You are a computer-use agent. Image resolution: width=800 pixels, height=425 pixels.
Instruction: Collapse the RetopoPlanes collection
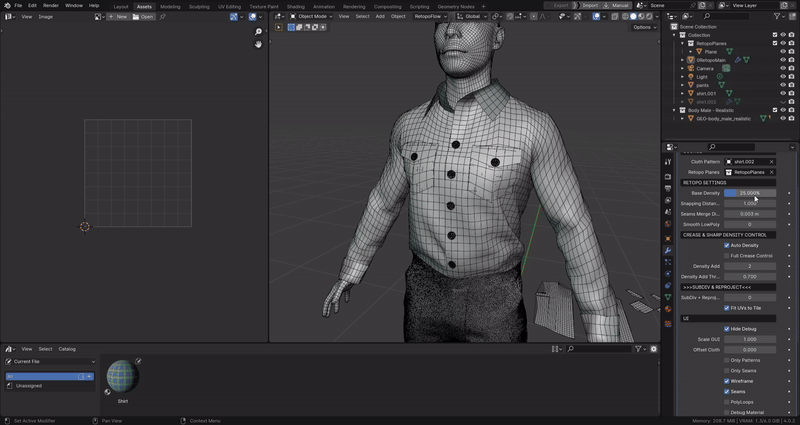click(x=683, y=43)
